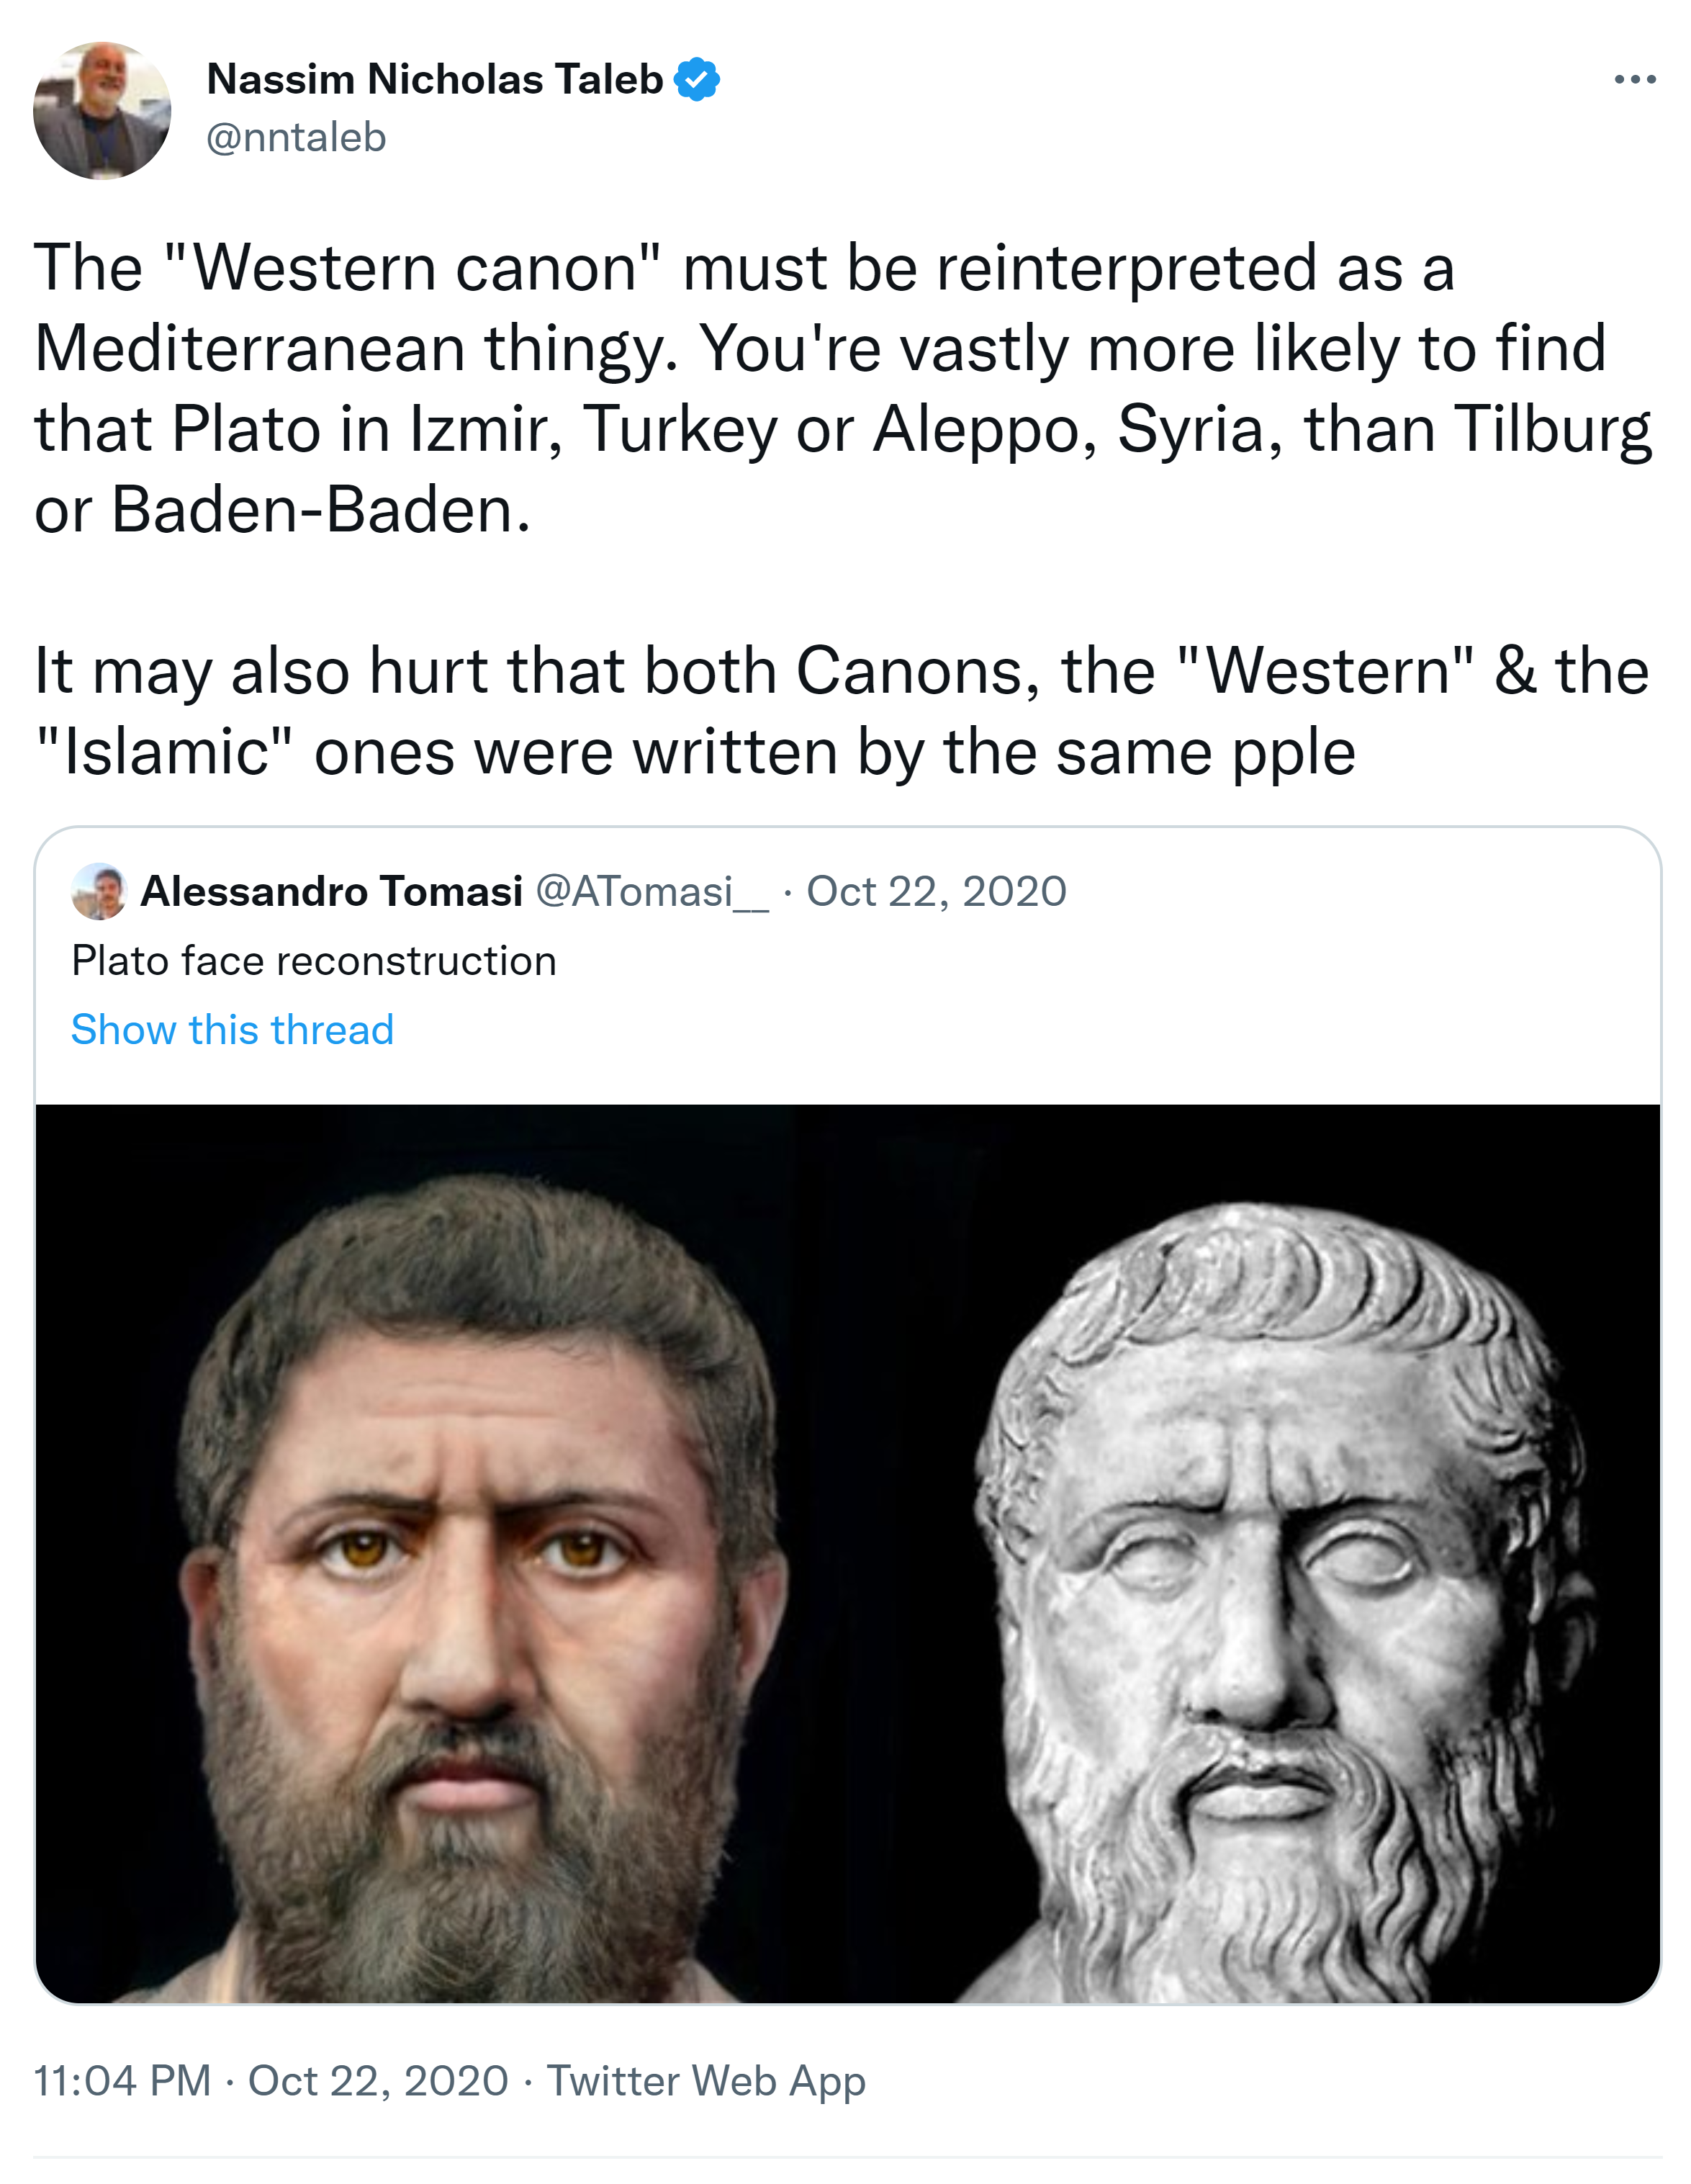Expand "Show this thread"

(x=232, y=1030)
